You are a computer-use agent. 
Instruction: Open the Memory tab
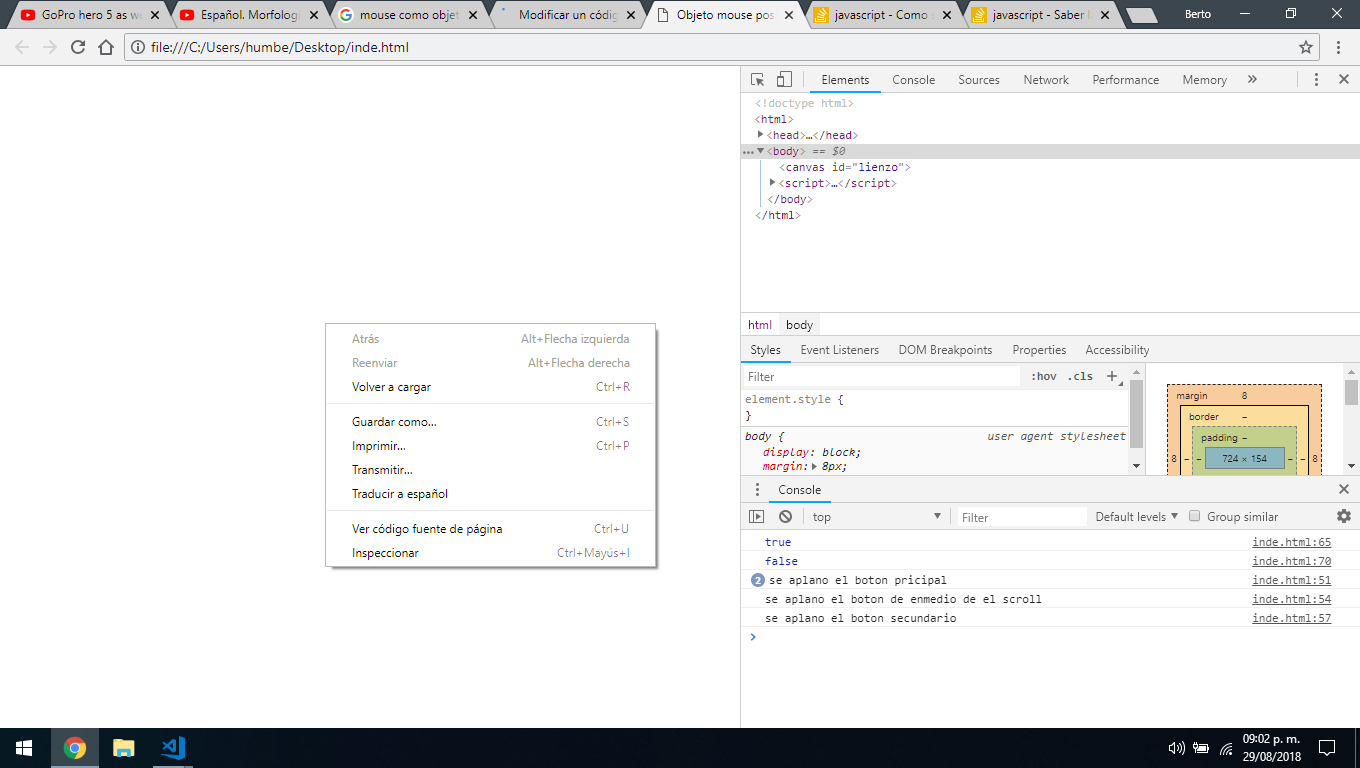pos(1204,80)
